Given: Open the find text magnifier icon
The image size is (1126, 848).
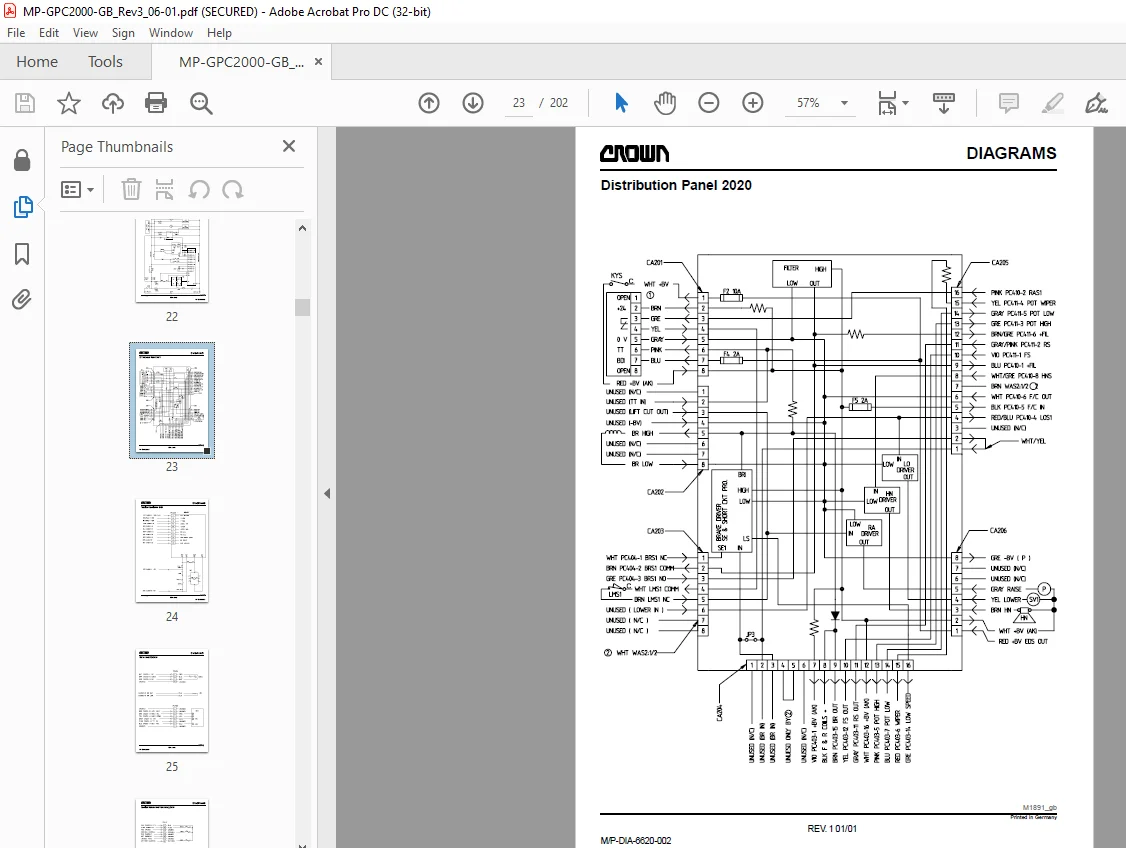Looking at the screenshot, I should pyautogui.click(x=201, y=103).
